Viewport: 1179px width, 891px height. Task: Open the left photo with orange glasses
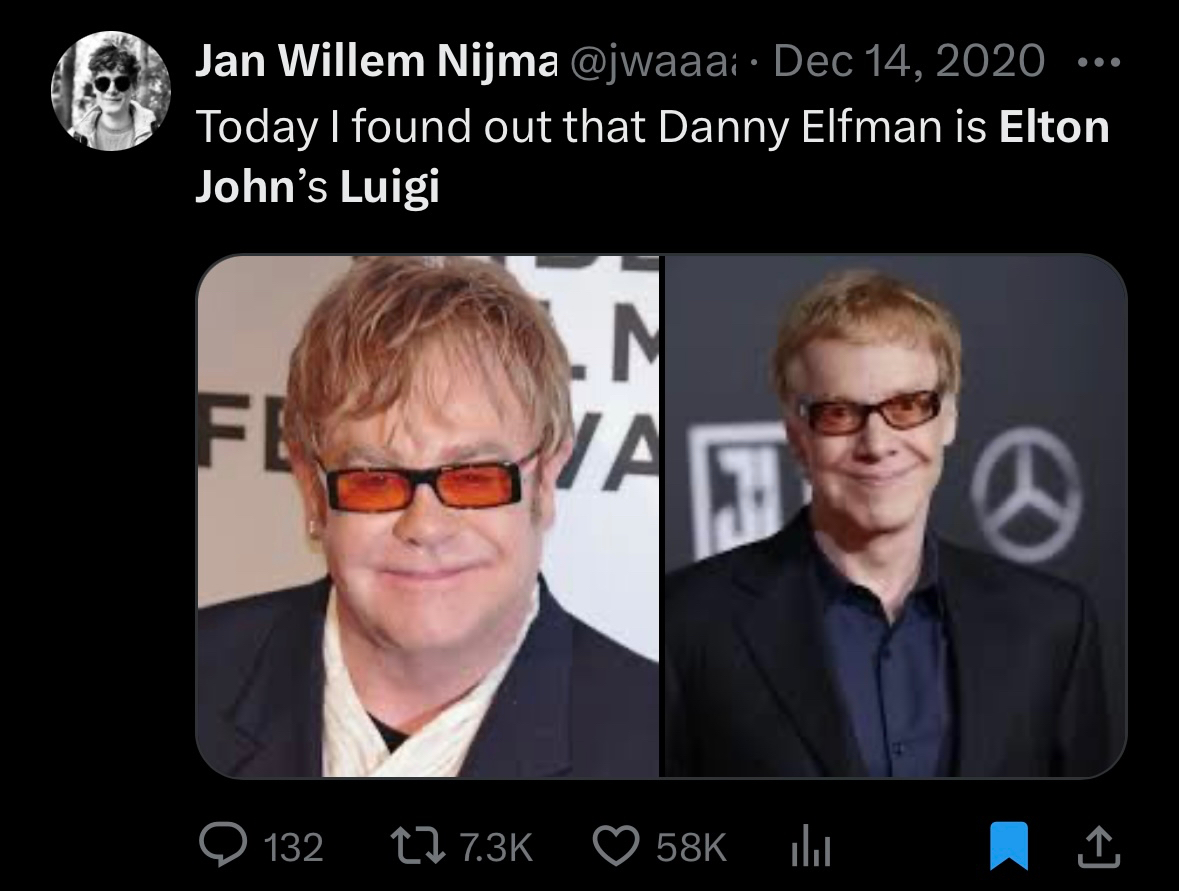[428, 517]
